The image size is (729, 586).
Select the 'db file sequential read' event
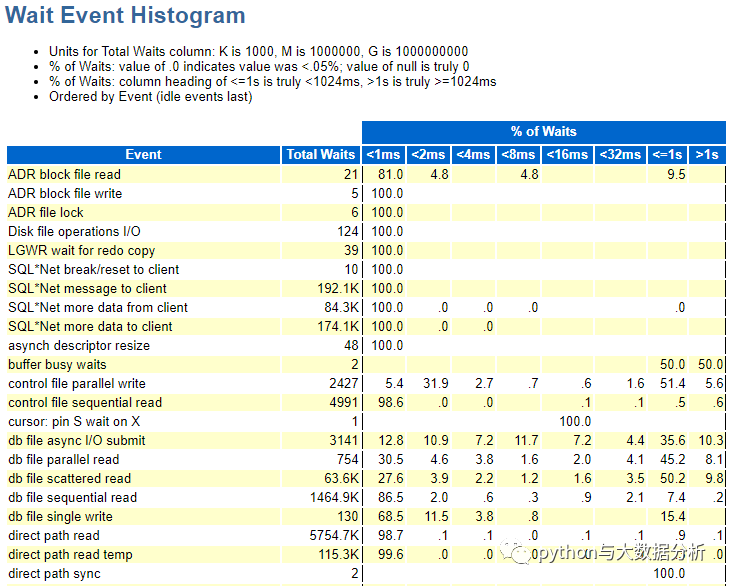click(x=72, y=498)
